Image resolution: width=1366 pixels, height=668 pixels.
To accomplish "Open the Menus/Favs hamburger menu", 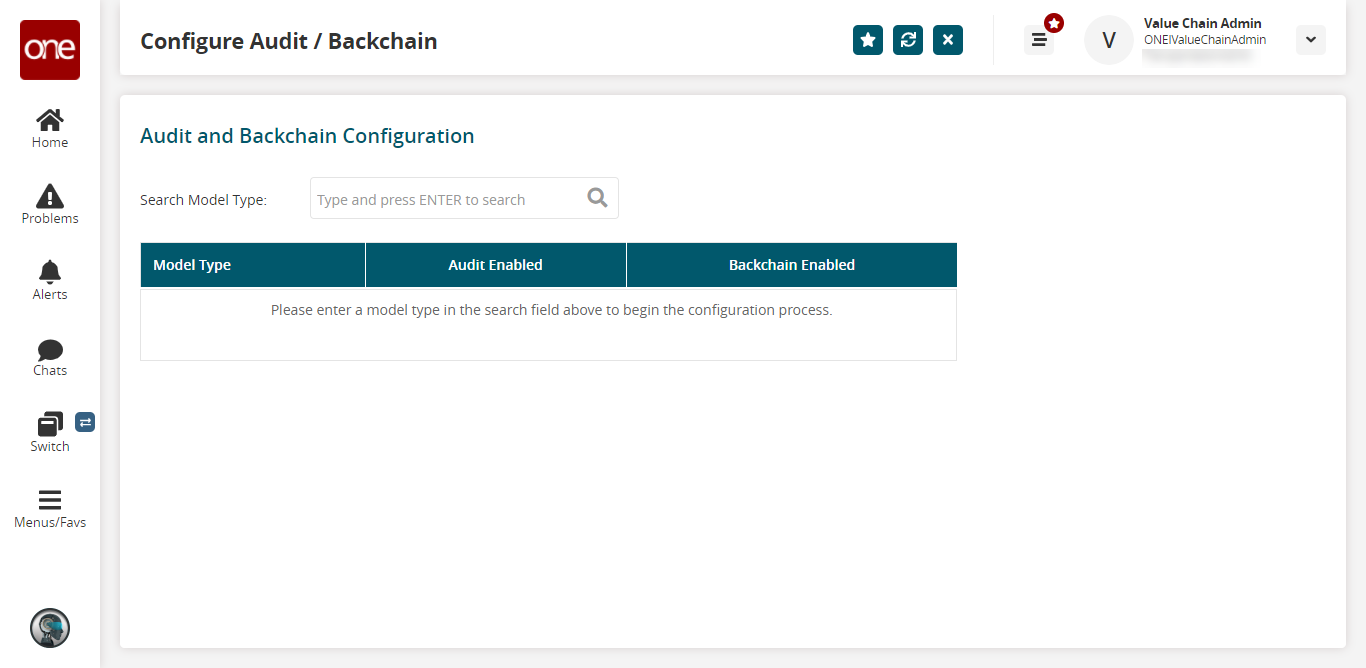I will click(50, 508).
